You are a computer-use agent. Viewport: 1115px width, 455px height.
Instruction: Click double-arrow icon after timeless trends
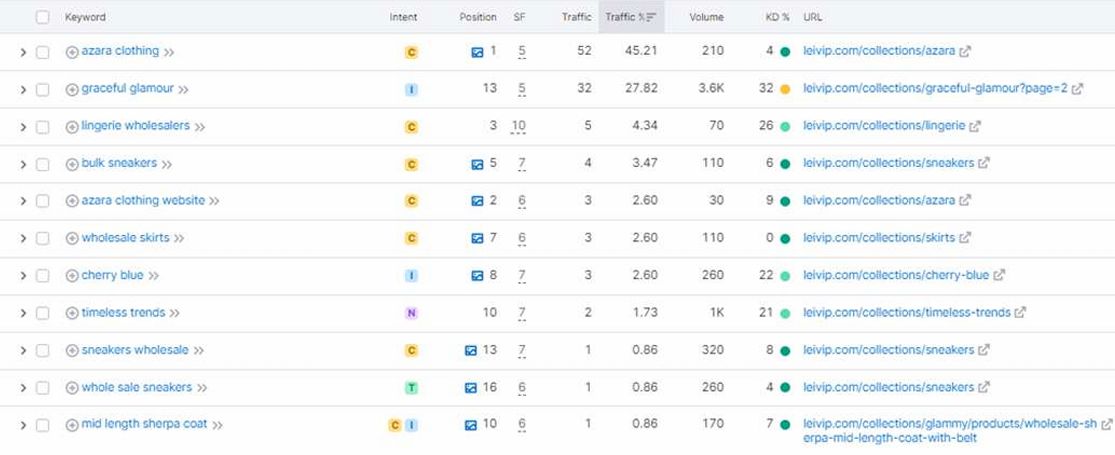(x=175, y=314)
